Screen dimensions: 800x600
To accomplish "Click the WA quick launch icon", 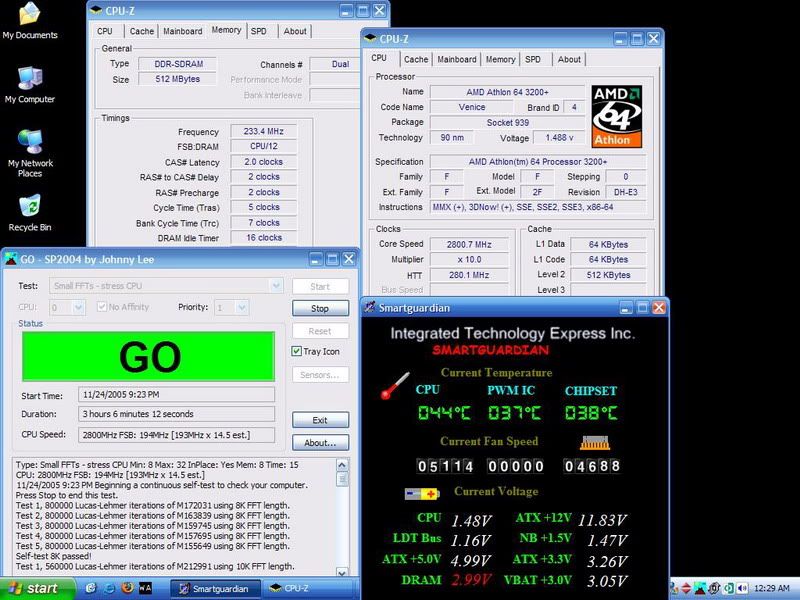I will click(145, 588).
